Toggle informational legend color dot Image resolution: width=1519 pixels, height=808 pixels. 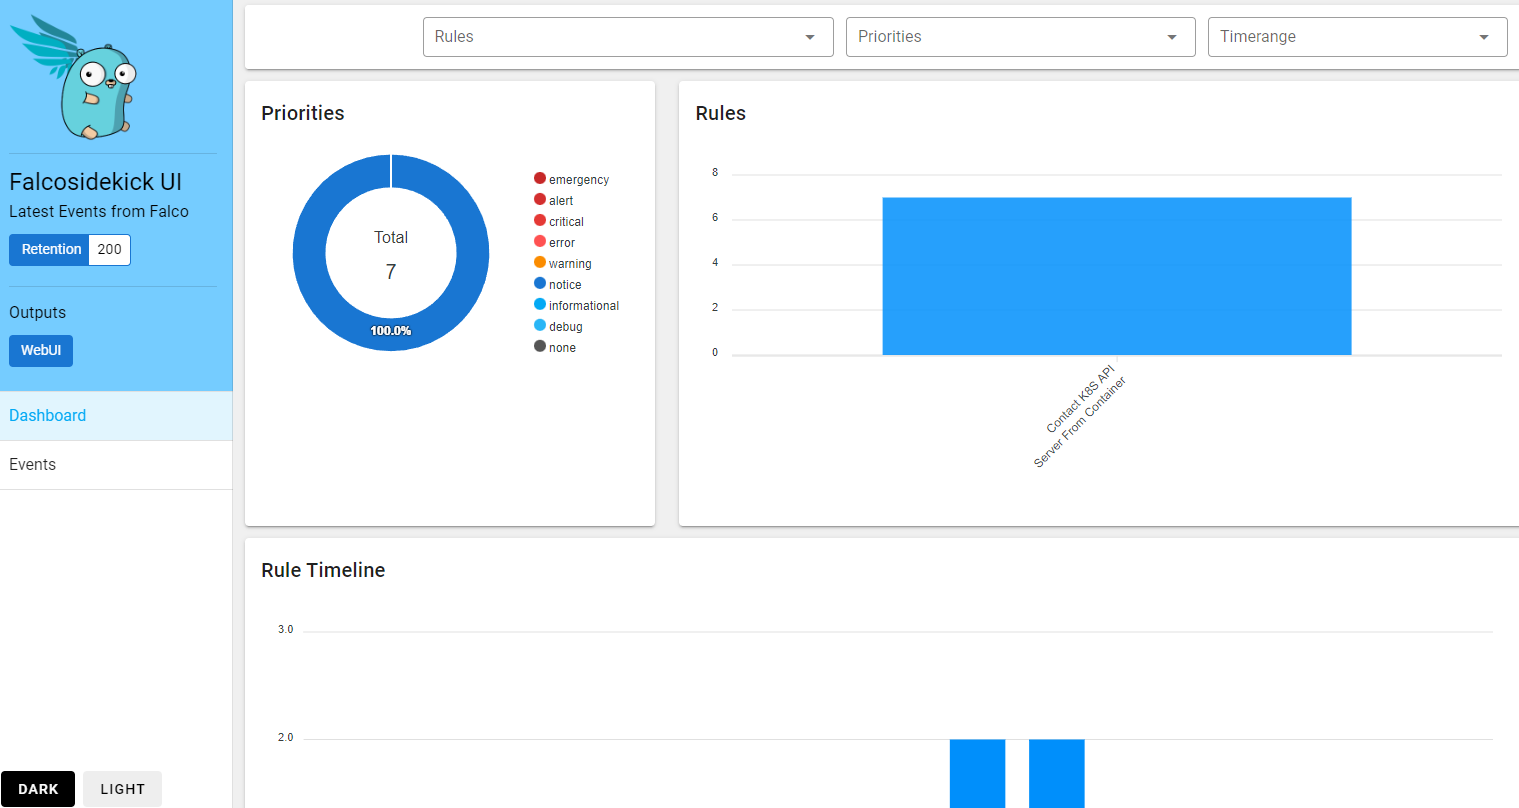(540, 305)
